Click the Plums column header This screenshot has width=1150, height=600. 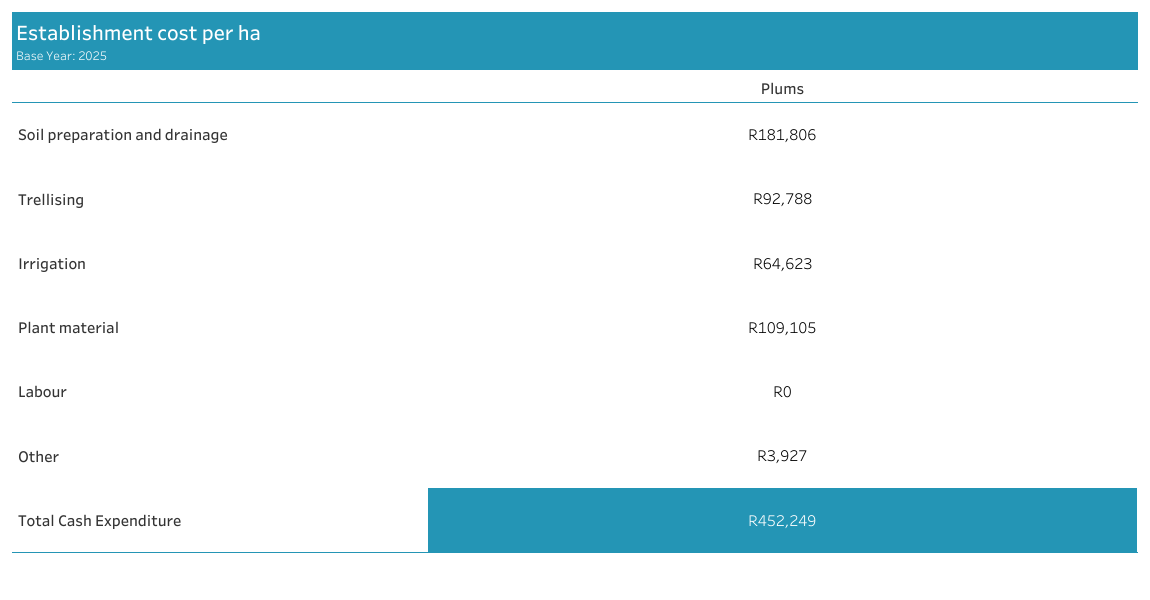782,89
